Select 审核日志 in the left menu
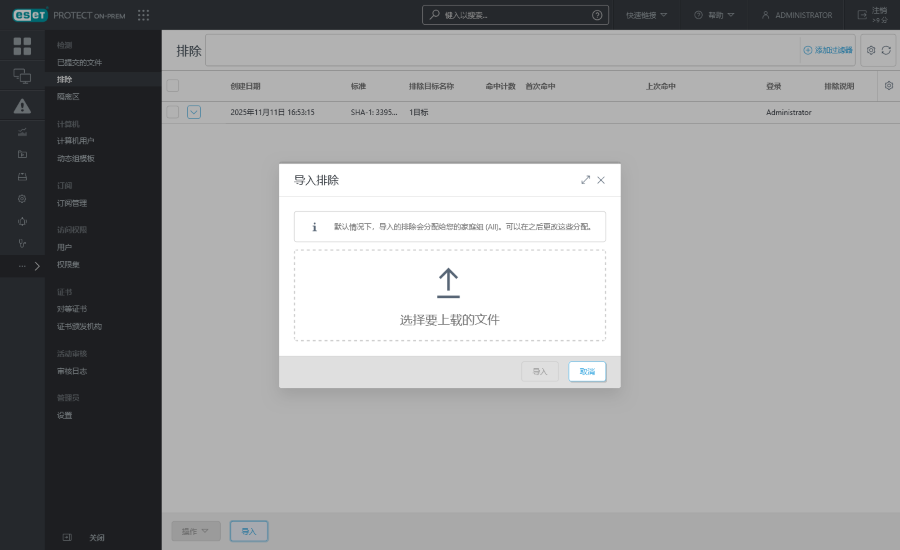900x550 pixels. [72, 371]
